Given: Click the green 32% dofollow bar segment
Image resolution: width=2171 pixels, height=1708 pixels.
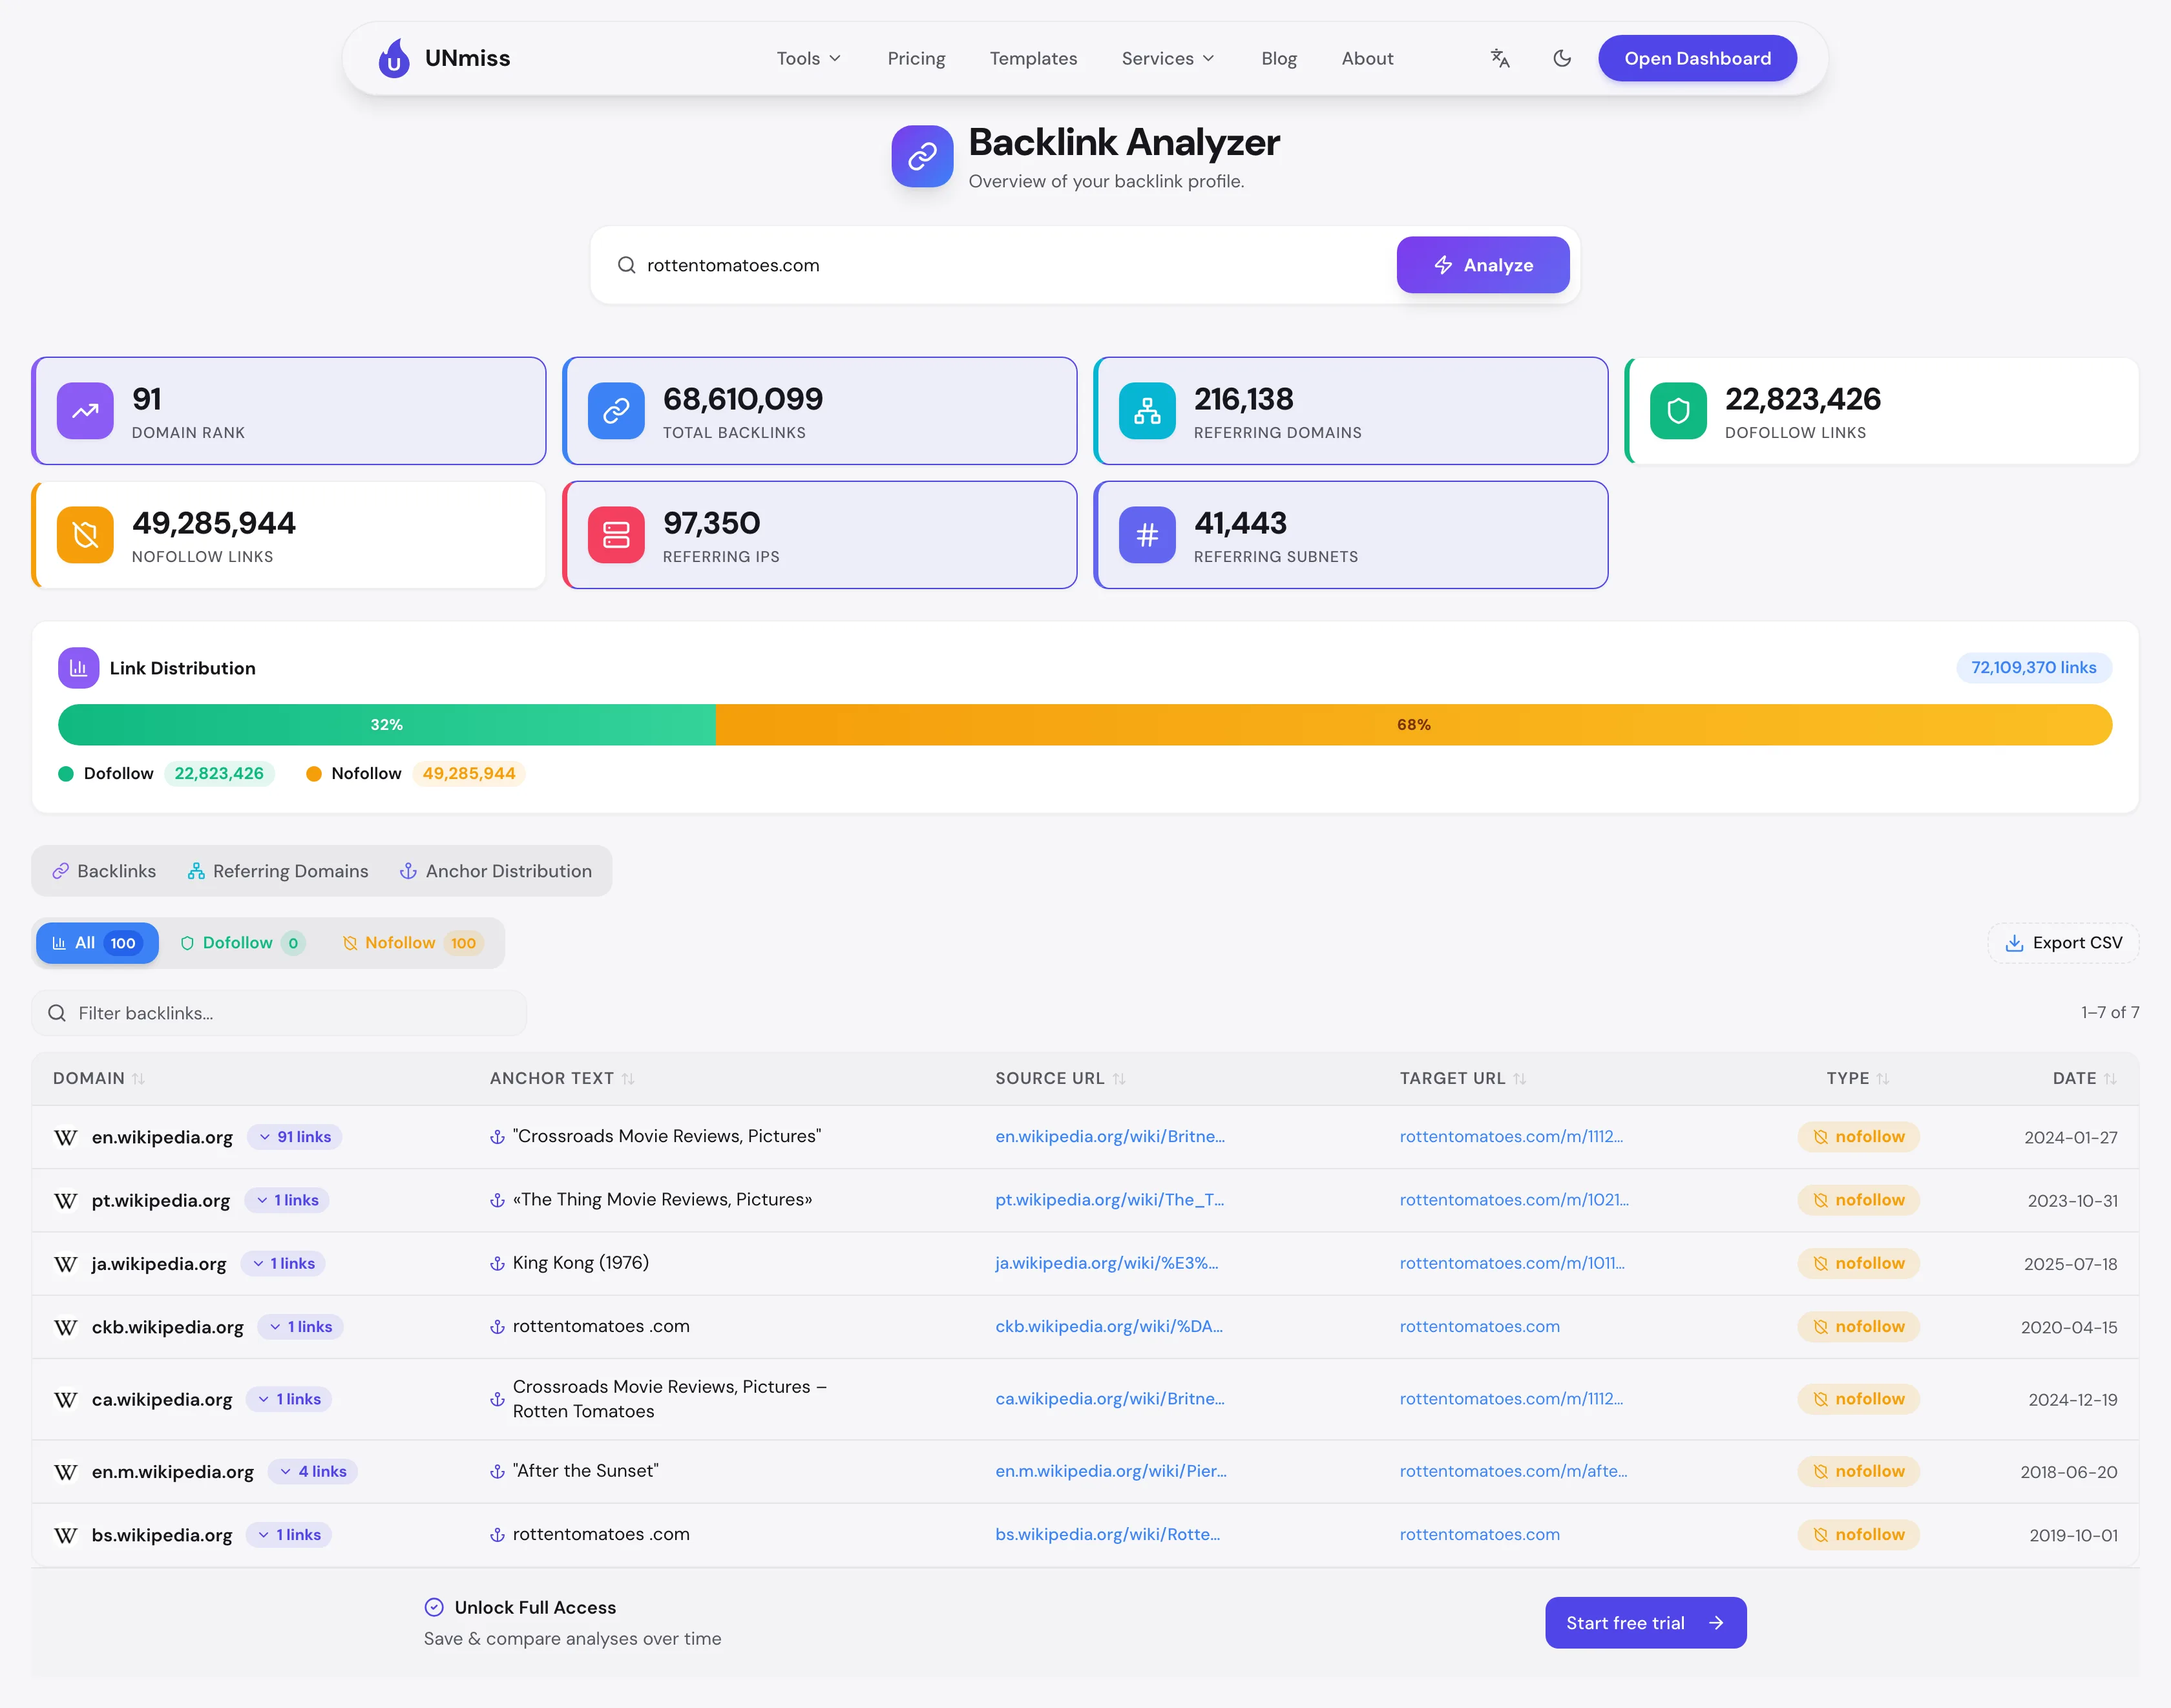Looking at the screenshot, I should 387,725.
